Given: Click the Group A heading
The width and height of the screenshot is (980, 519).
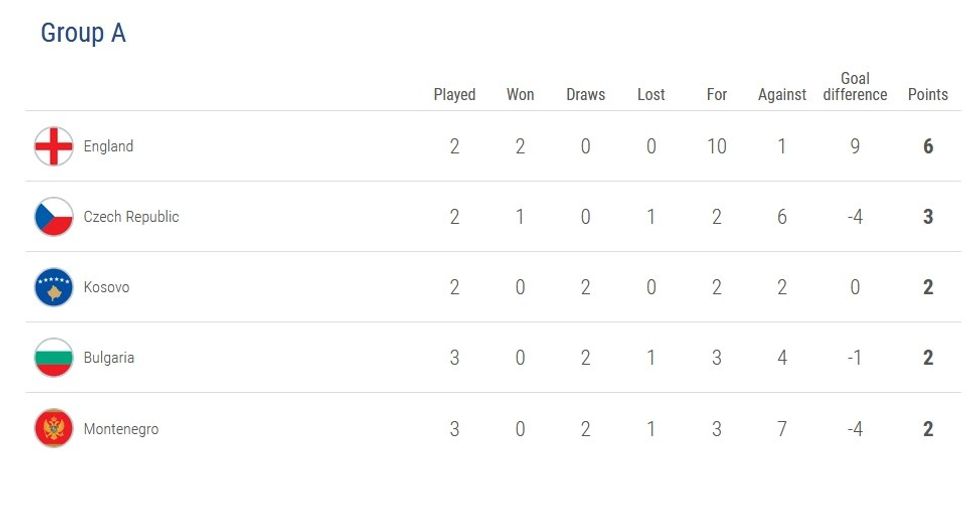Looking at the screenshot, I should tap(83, 33).
